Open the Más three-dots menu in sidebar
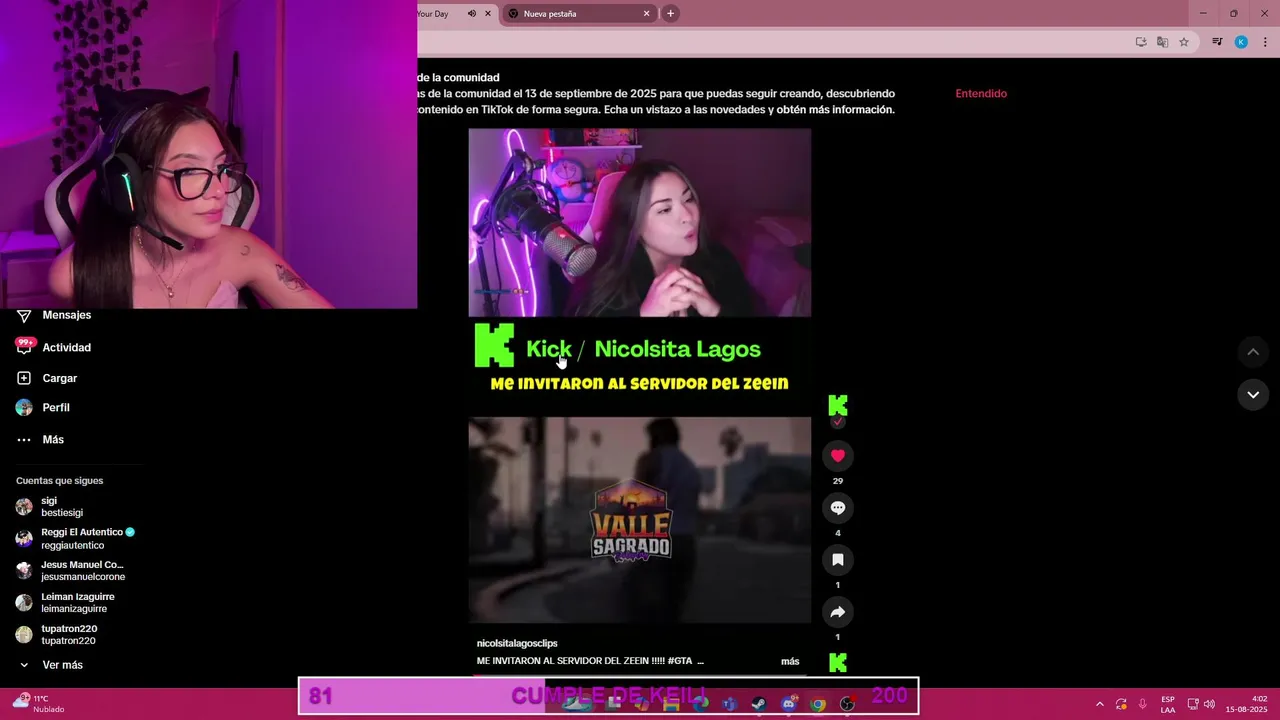Viewport: 1280px width, 720px height. (24, 440)
